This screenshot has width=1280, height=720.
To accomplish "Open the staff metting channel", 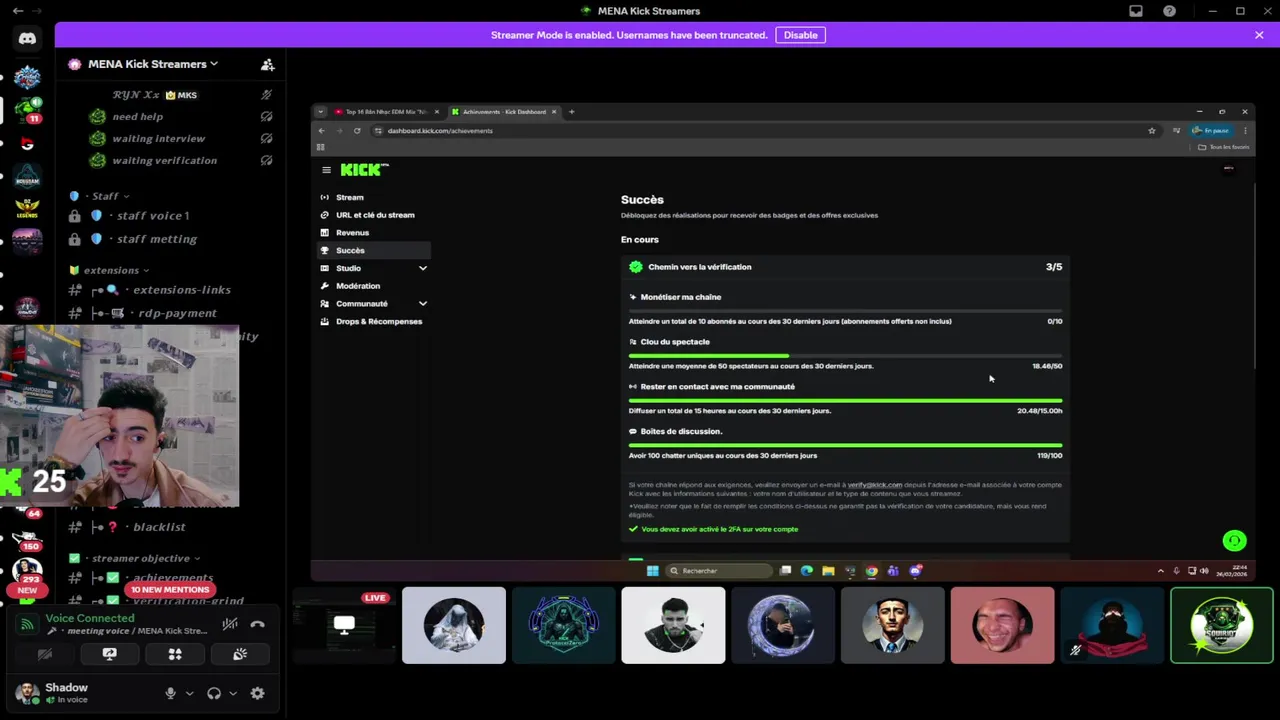I will (156, 239).
